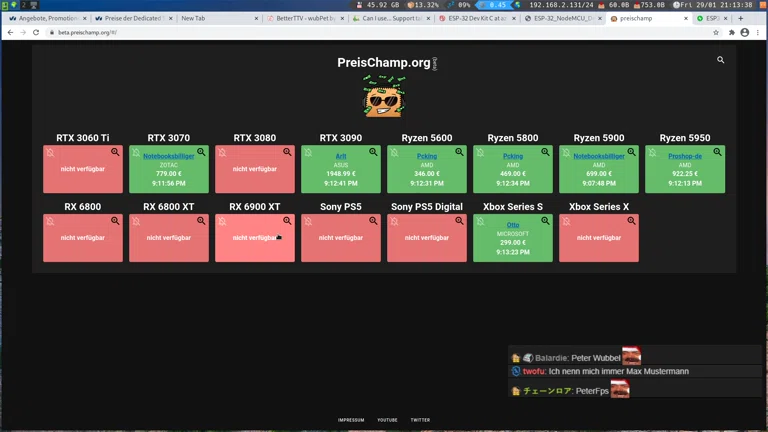
Task: Open the Impressum footer link
Action: 351,420
